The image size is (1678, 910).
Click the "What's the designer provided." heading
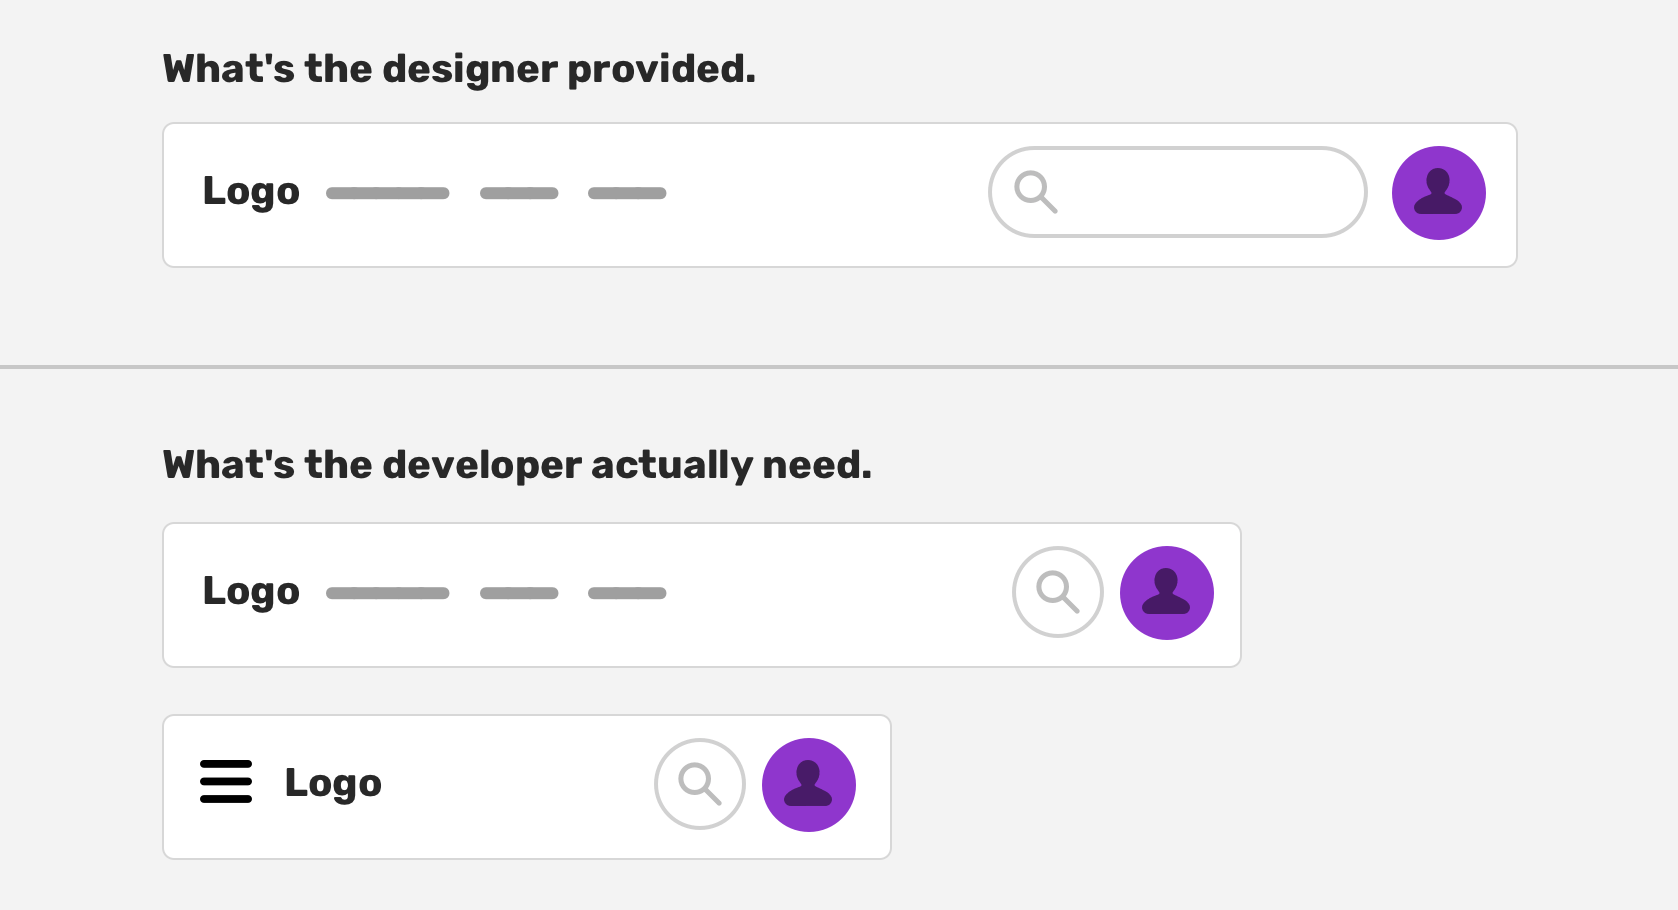pos(459,69)
